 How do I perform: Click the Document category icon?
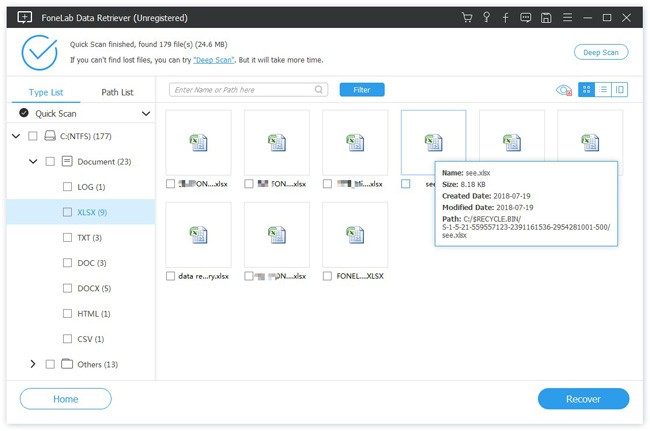(x=67, y=161)
